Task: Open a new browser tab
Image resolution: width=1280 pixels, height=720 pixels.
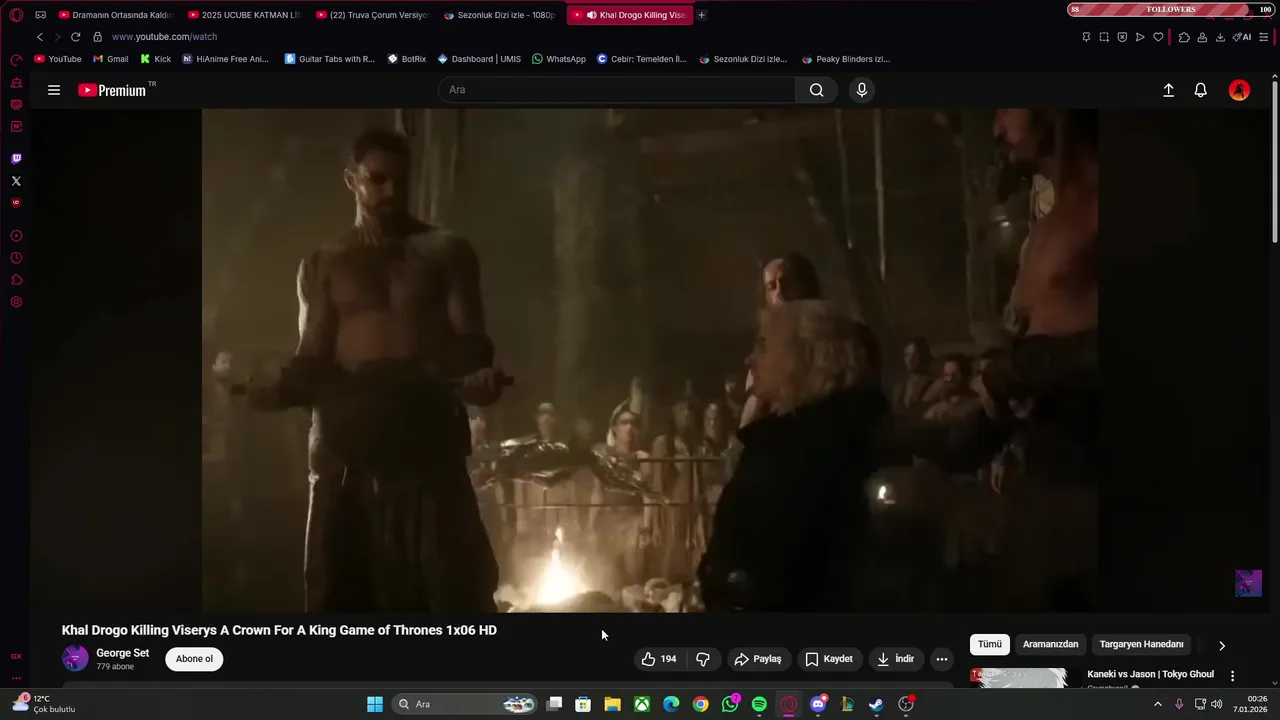Action: [701, 15]
